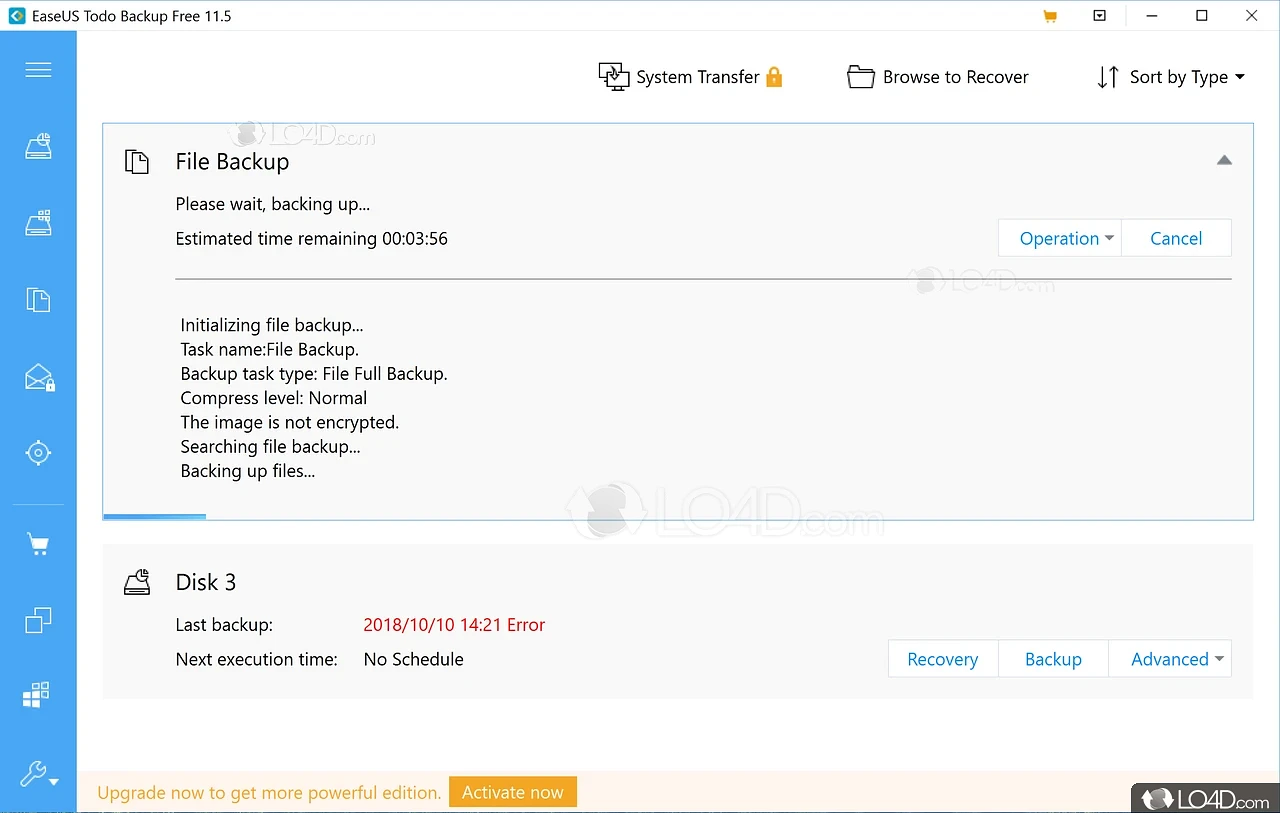
Task: Click the '2018/10/10 14:21 Error' status
Action: coord(454,625)
